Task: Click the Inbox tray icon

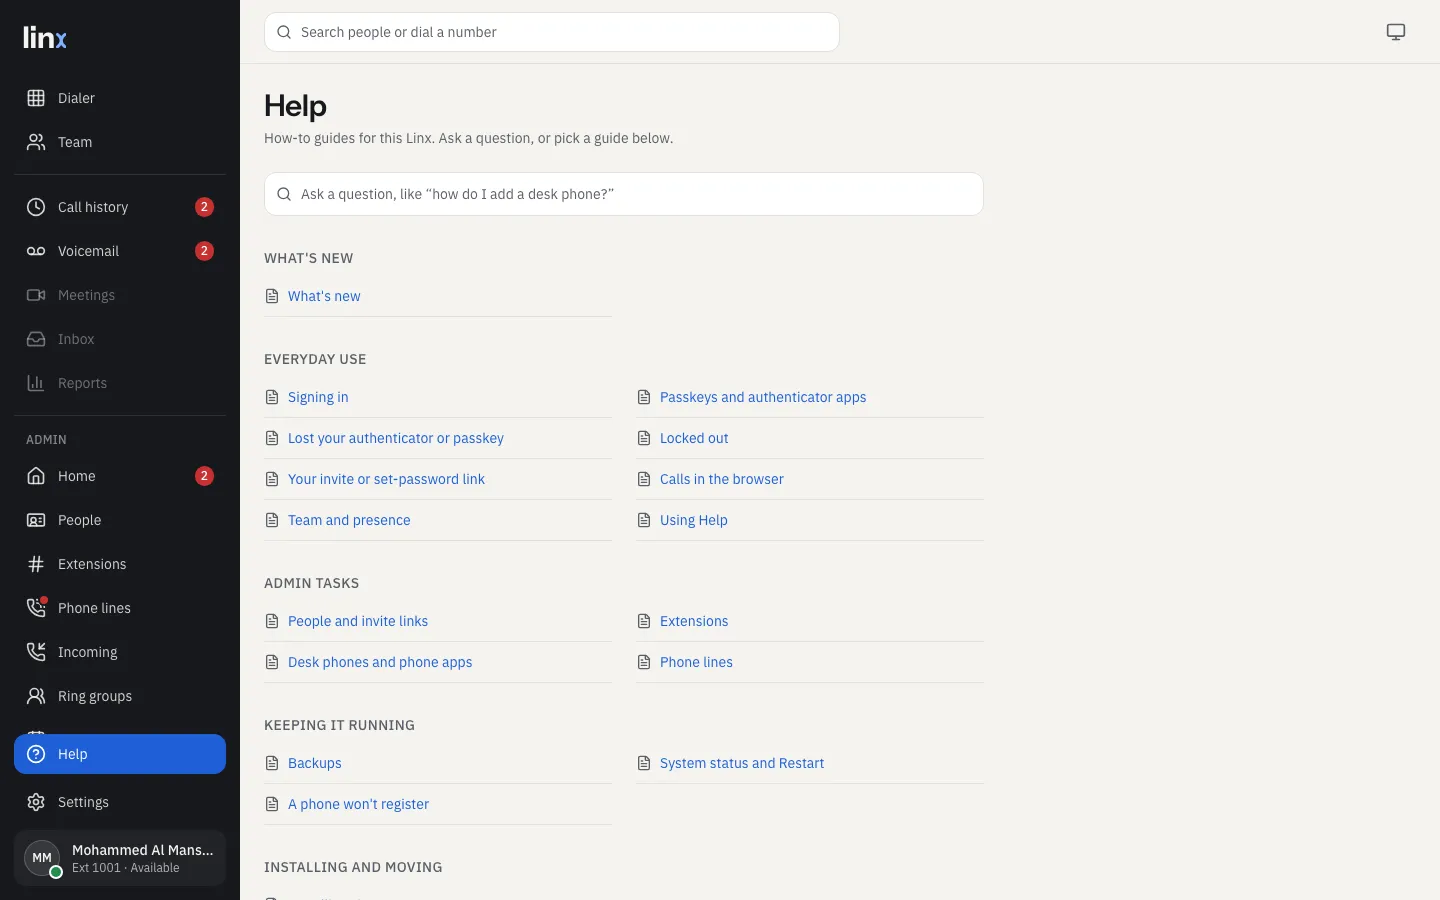Action: tap(36, 339)
